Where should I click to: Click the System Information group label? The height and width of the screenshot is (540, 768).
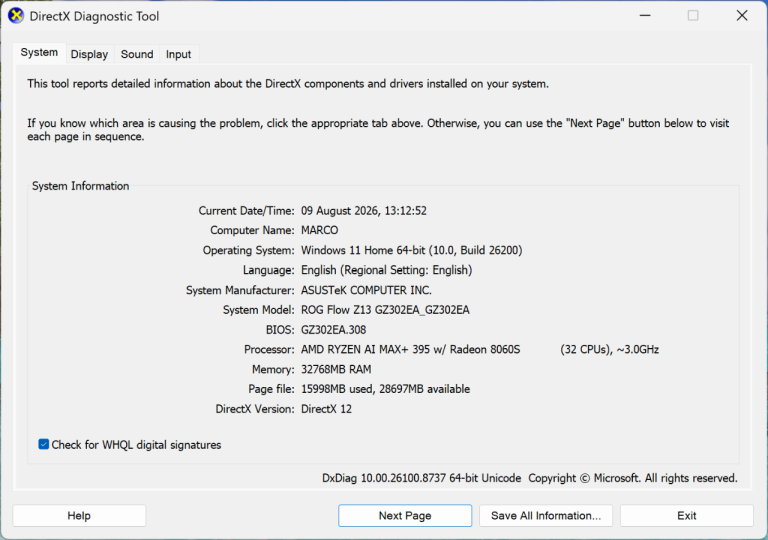81,186
